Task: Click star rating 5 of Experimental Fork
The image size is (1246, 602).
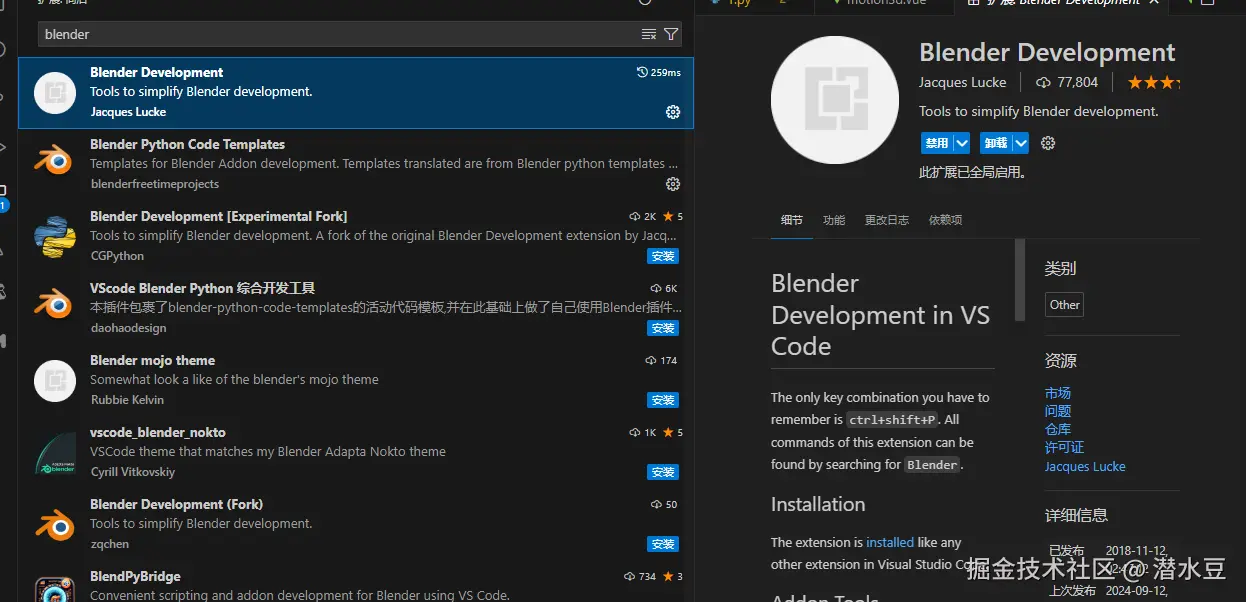Action: click(672, 217)
